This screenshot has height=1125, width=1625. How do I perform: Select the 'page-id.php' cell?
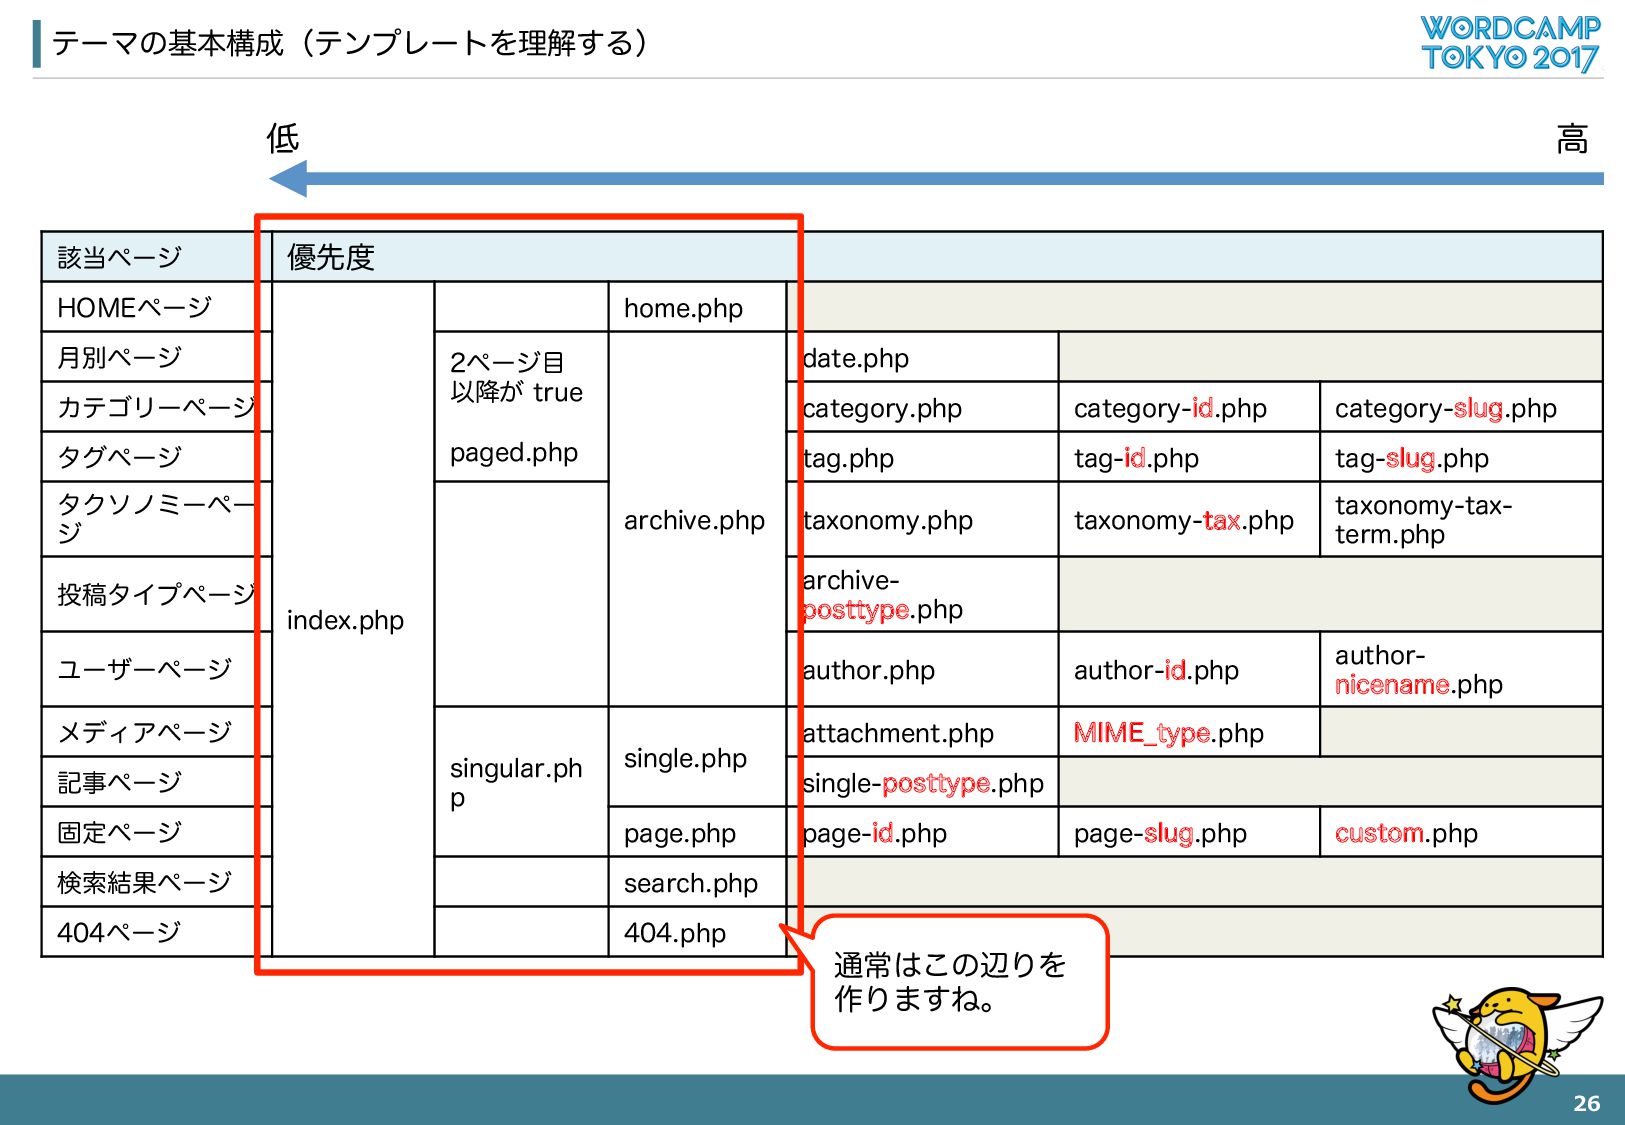pos(923,832)
